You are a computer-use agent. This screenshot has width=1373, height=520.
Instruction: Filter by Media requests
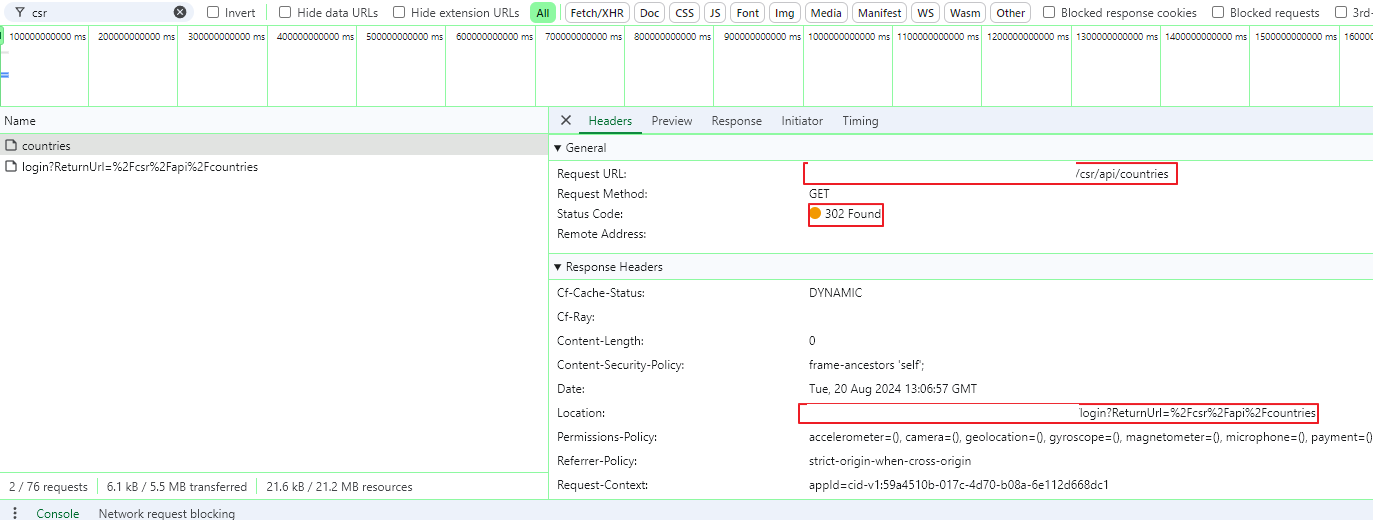click(x=826, y=13)
